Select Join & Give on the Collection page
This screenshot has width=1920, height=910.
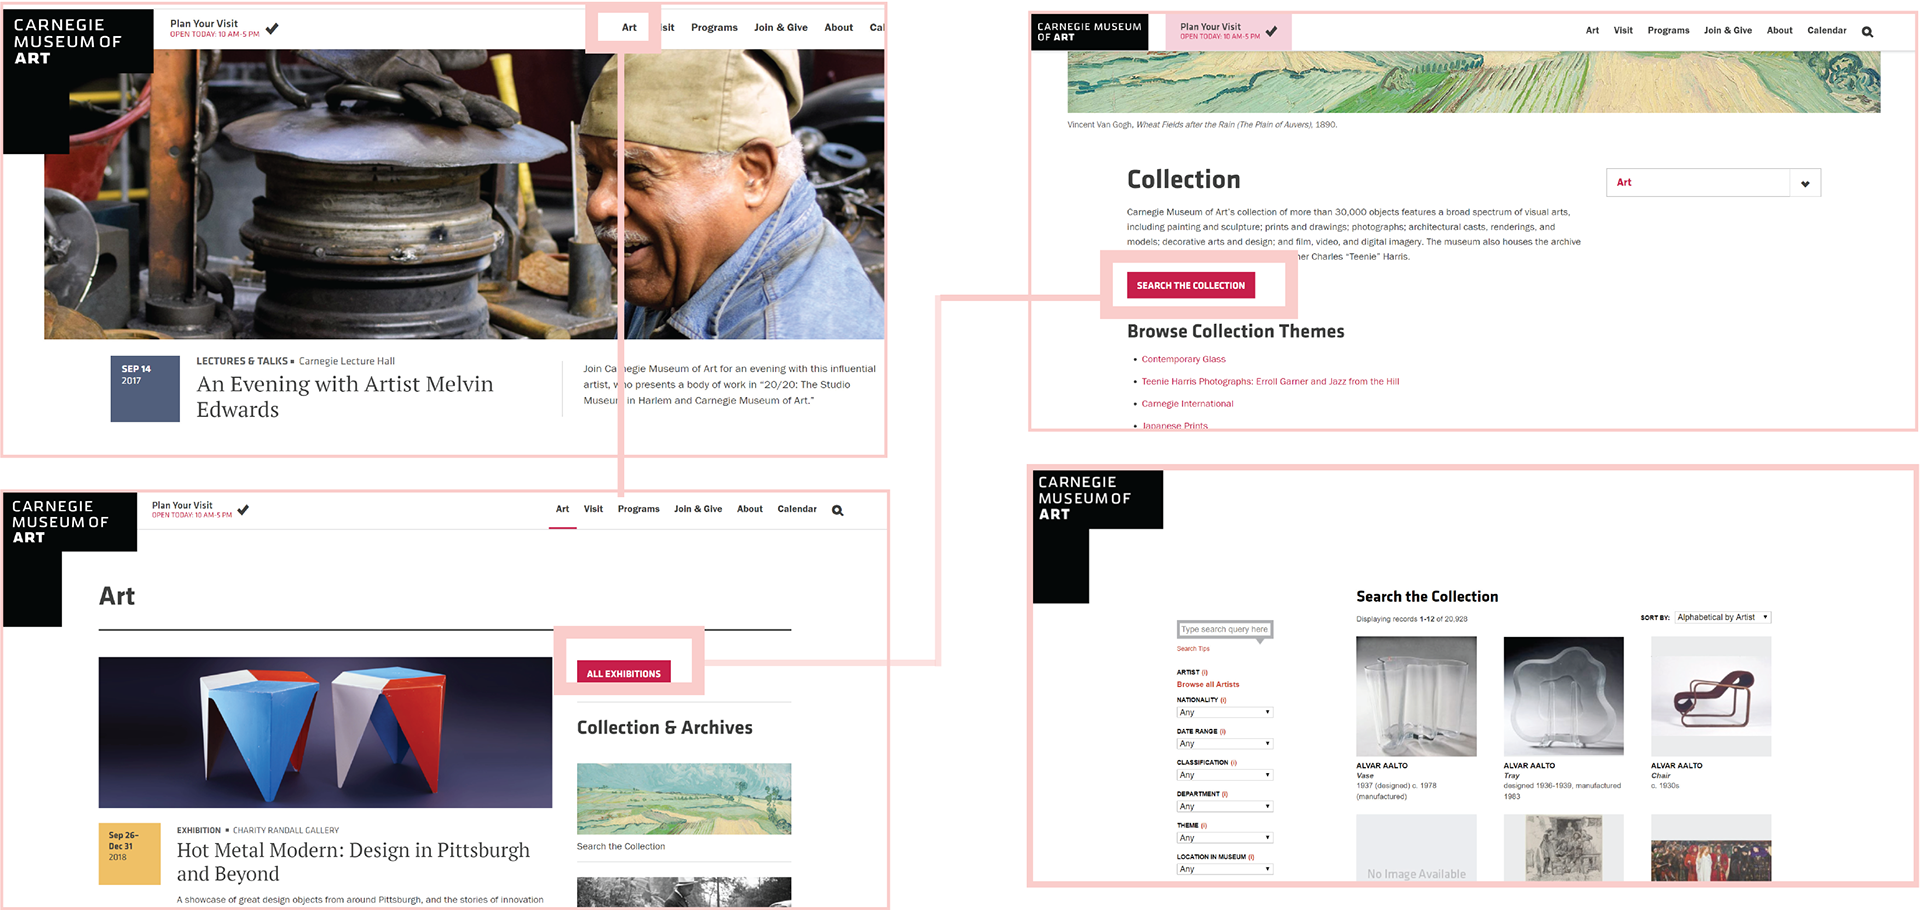click(1728, 31)
